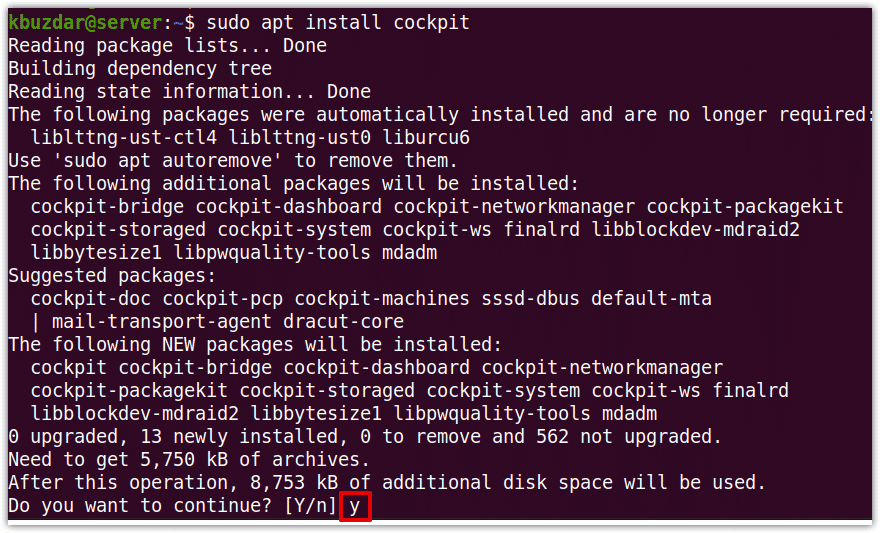This screenshot has height=533, width=880.
Task: Click the 'mdadm' package in the NEW packages list
Action: click(629, 413)
